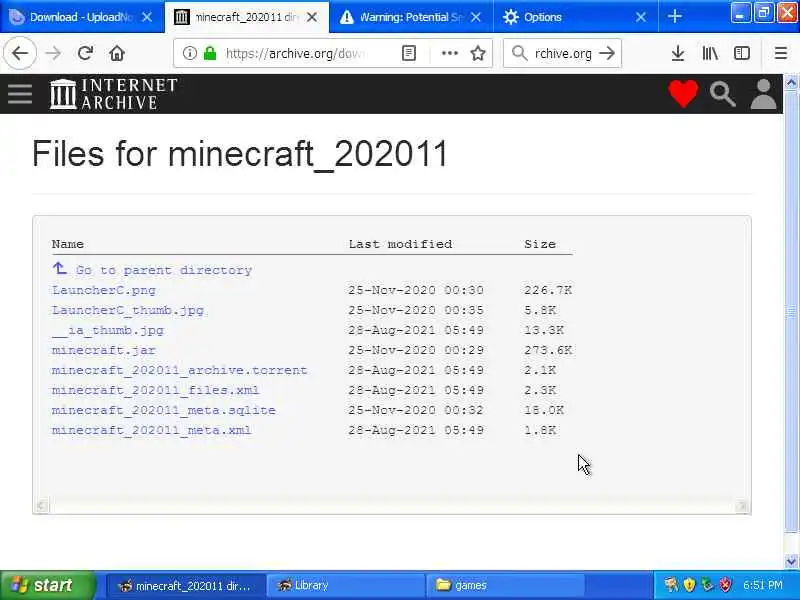Click the page scrollbar down arrow
The width and height of the screenshot is (800, 600).
click(x=791, y=561)
